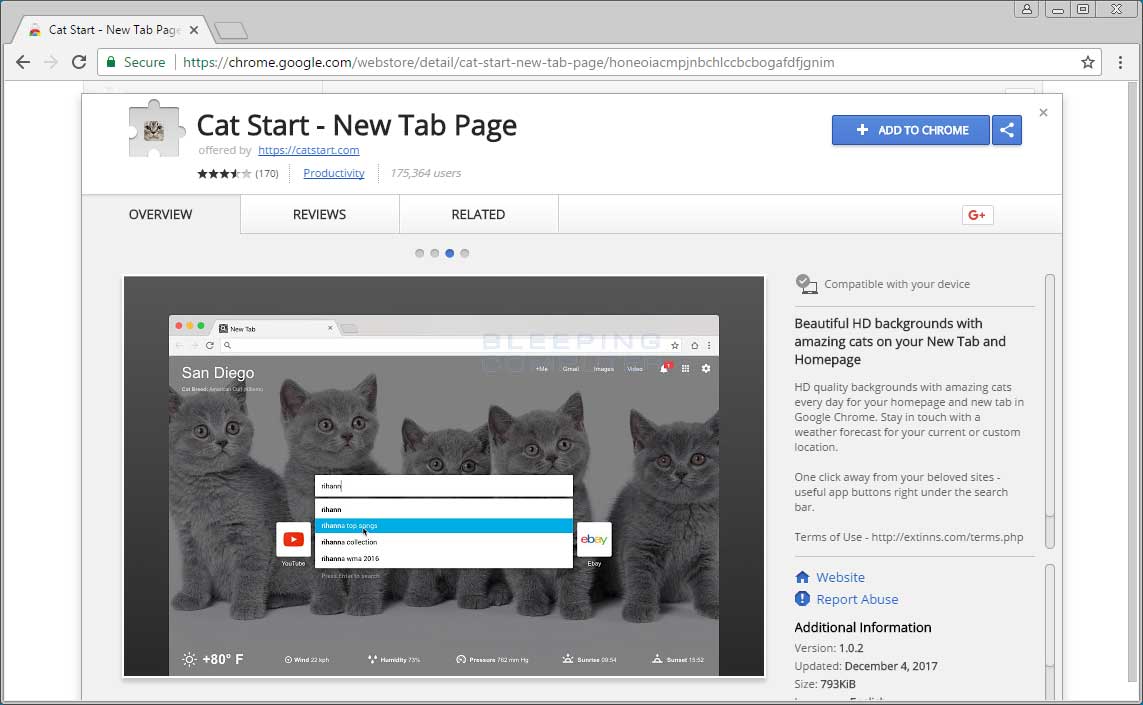Viewport: 1143px width, 705px height.
Task: Share the extension using the share icon
Action: pos(1007,130)
